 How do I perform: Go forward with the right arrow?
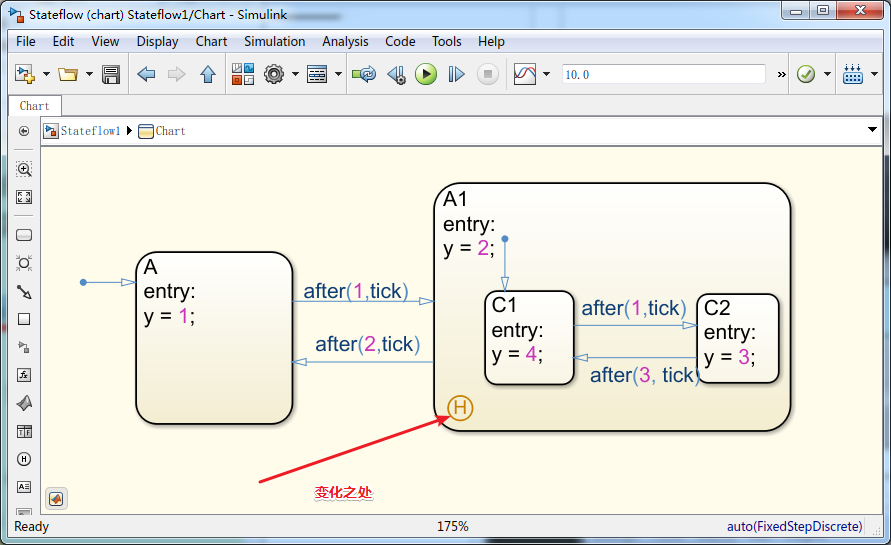(177, 74)
